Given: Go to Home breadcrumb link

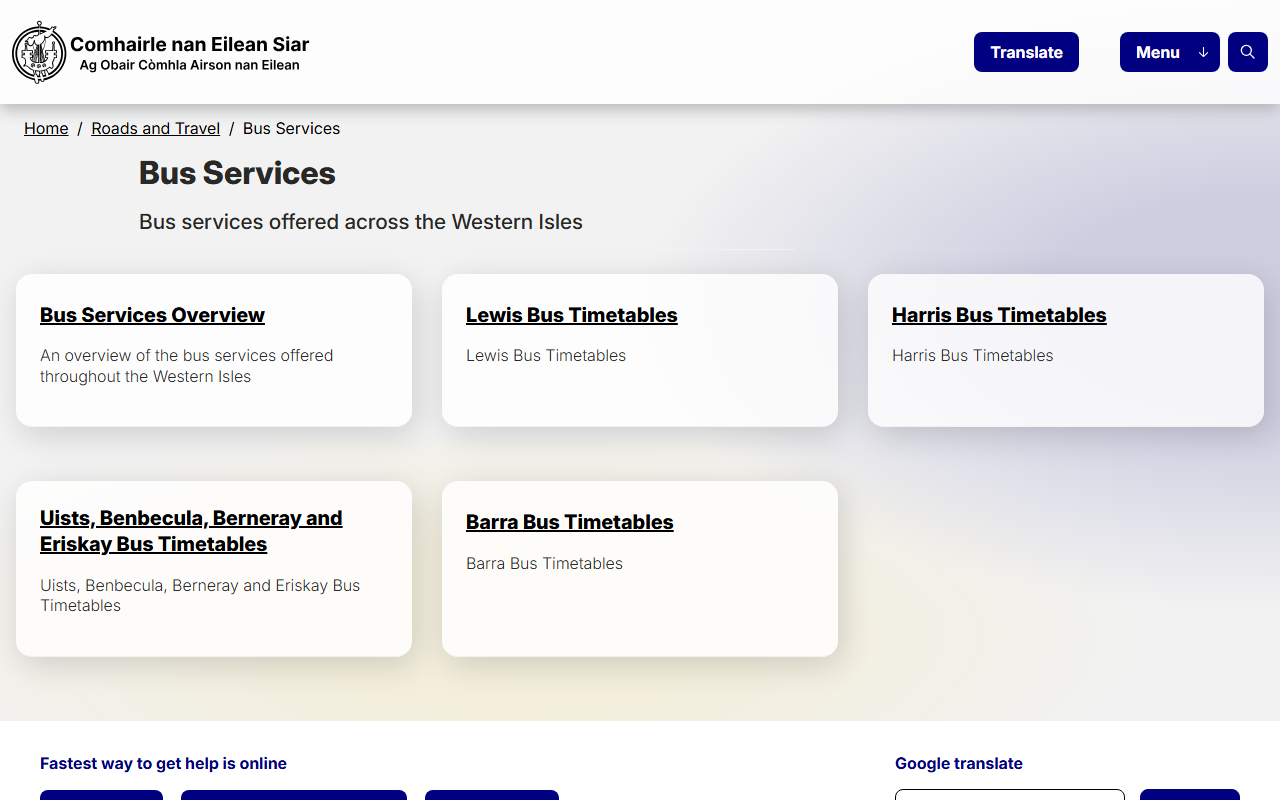Looking at the screenshot, I should [x=46, y=128].
